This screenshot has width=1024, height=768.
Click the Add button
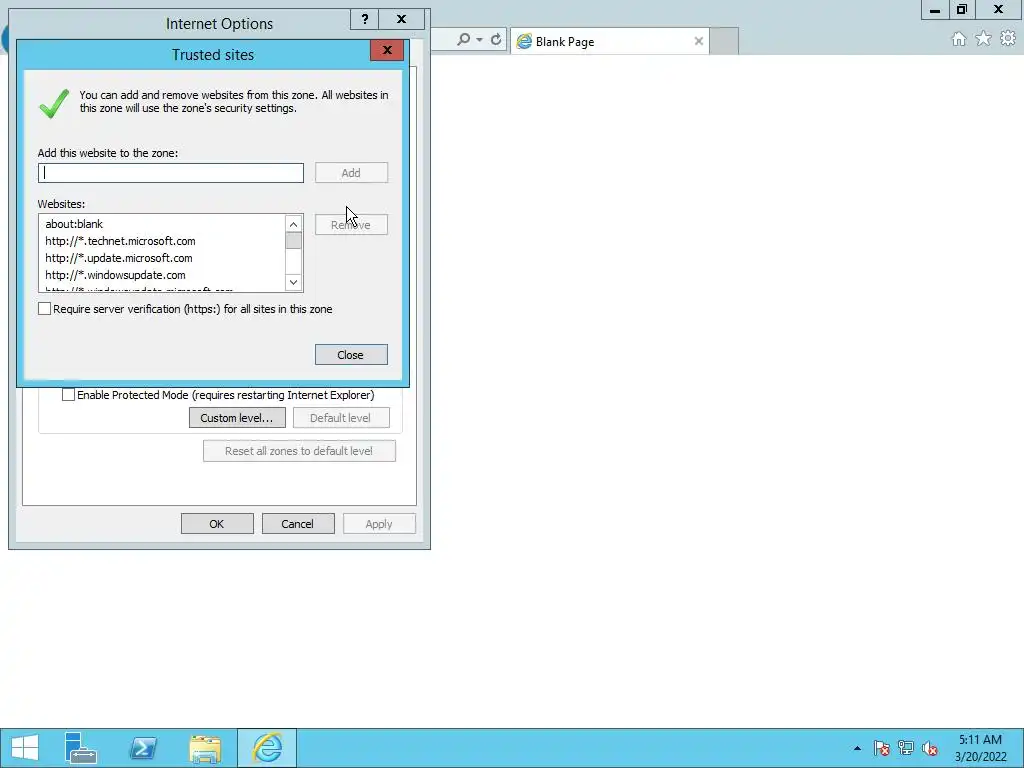coord(351,173)
